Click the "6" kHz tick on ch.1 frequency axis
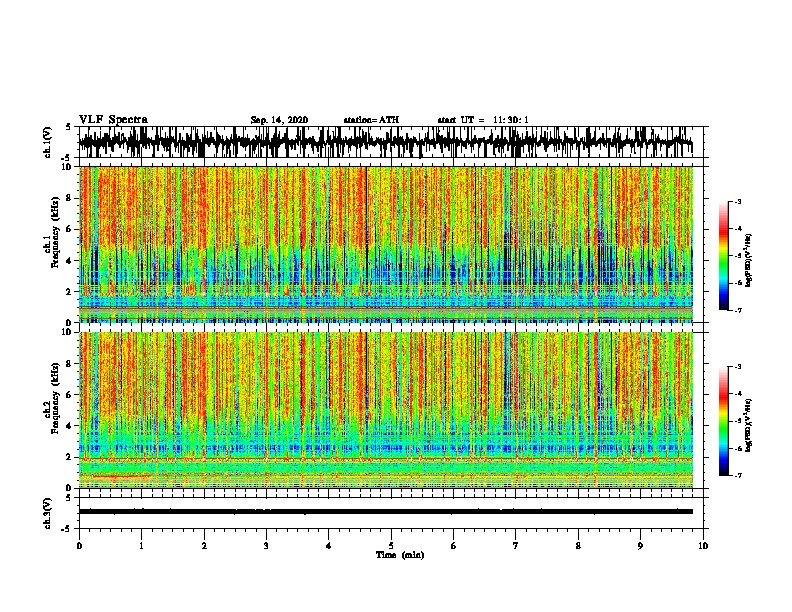This screenshot has height=612, width=792. click(x=69, y=229)
